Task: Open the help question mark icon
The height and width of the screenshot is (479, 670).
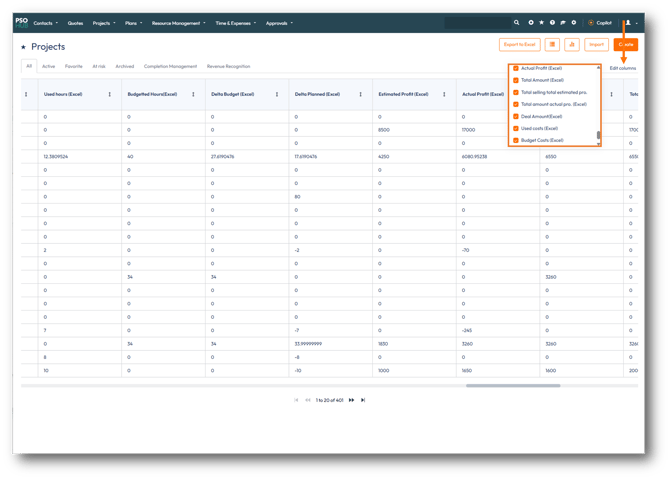Action: pos(552,23)
